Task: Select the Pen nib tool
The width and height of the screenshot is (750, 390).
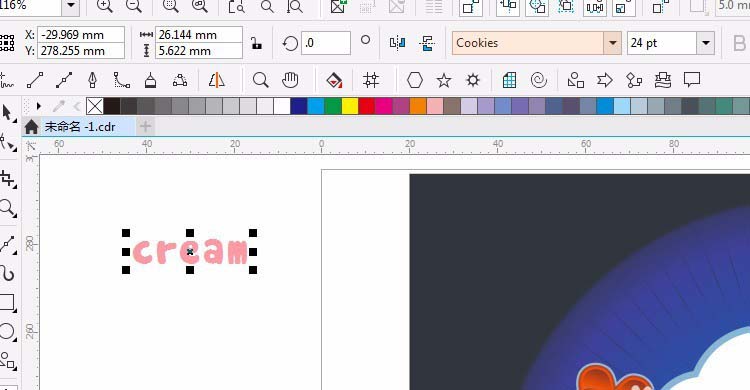Action: (93, 80)
